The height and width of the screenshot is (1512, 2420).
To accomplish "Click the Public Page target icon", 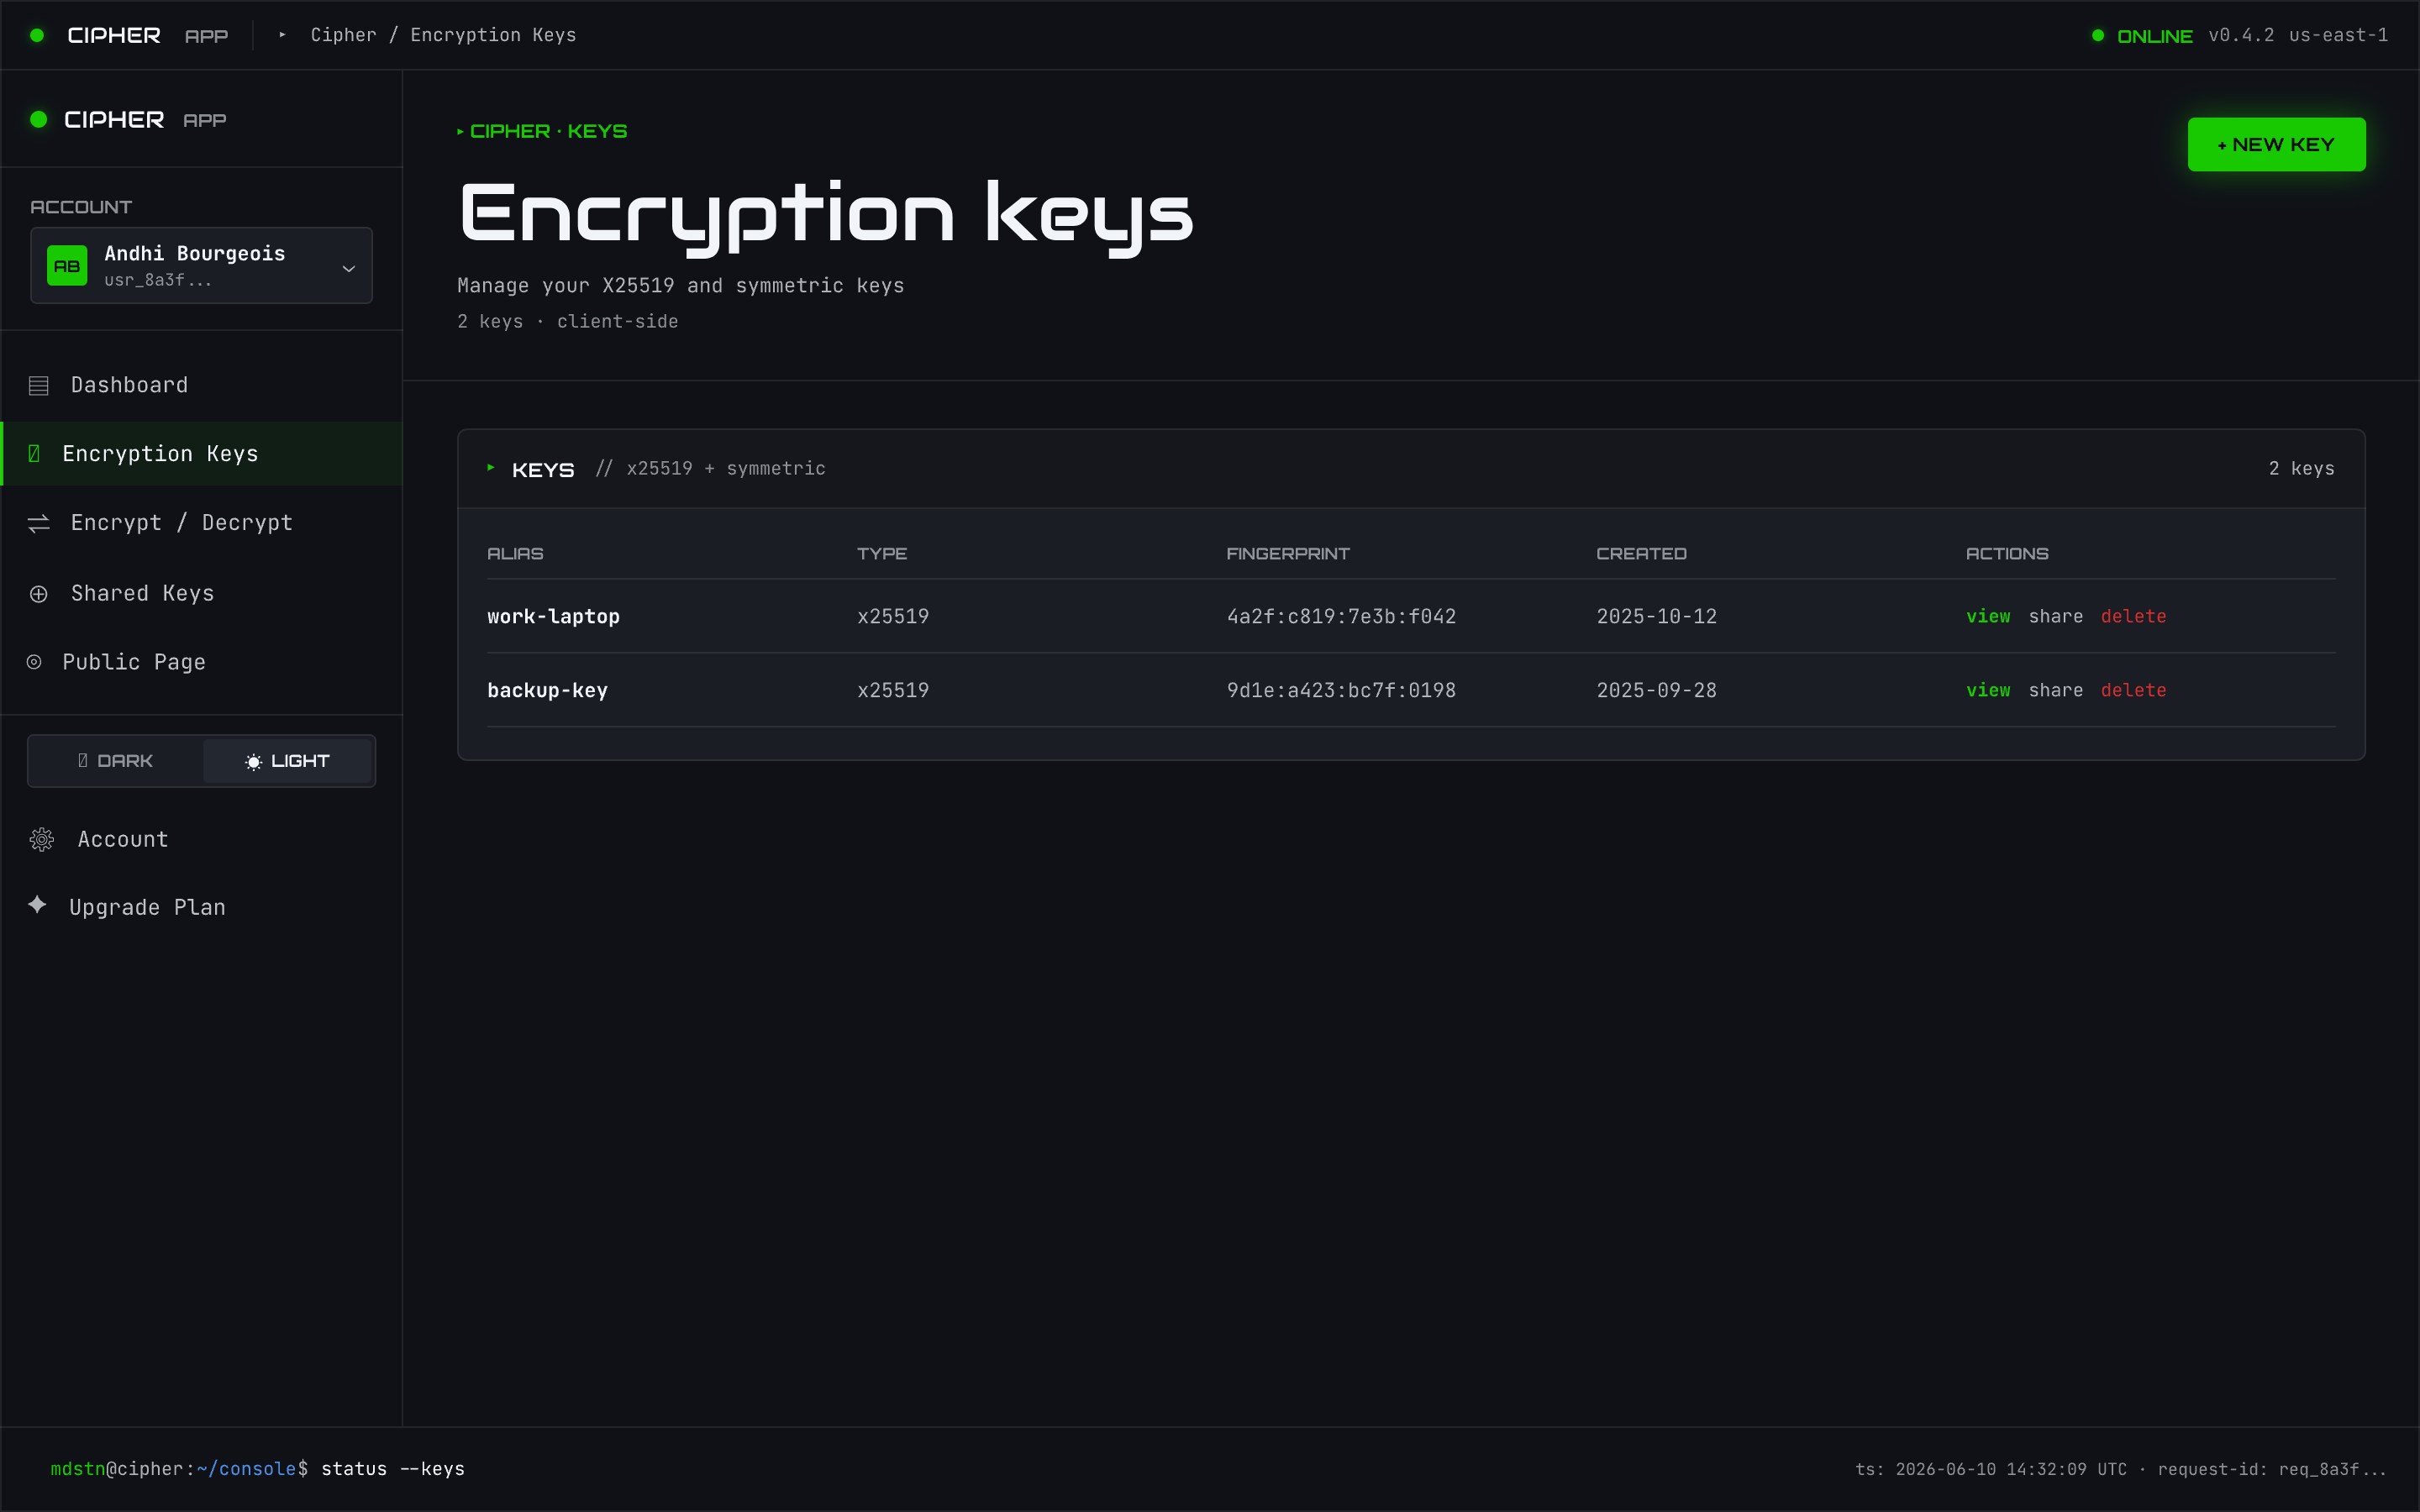I will pyautogui.click(x=34, y=662).
